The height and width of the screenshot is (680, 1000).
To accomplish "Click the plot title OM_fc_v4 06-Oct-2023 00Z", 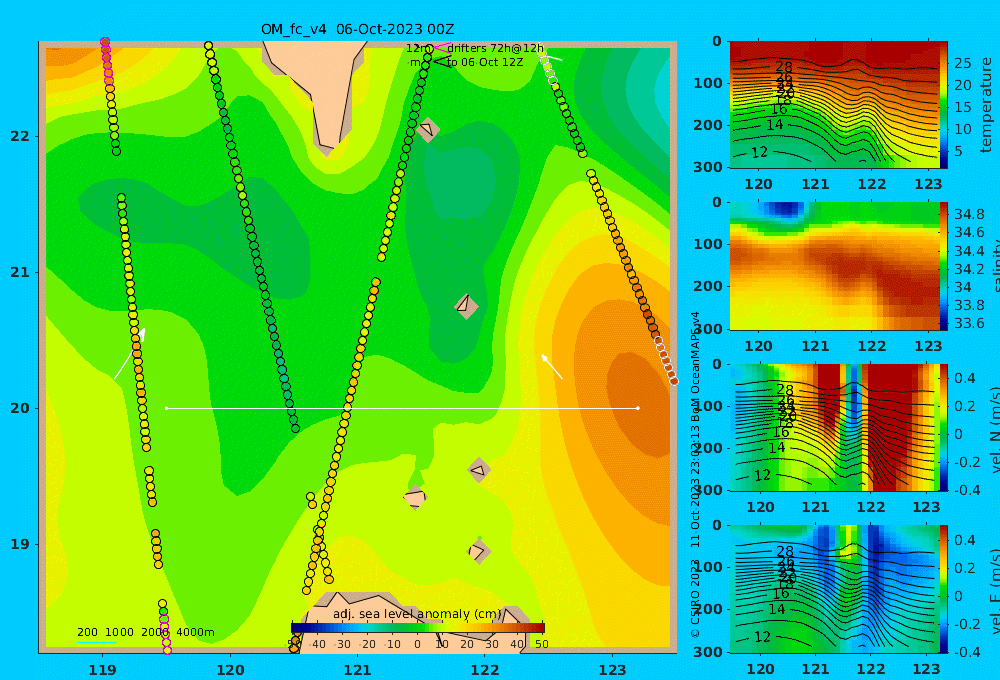I will pyautogui.click(x=357, y=29).
